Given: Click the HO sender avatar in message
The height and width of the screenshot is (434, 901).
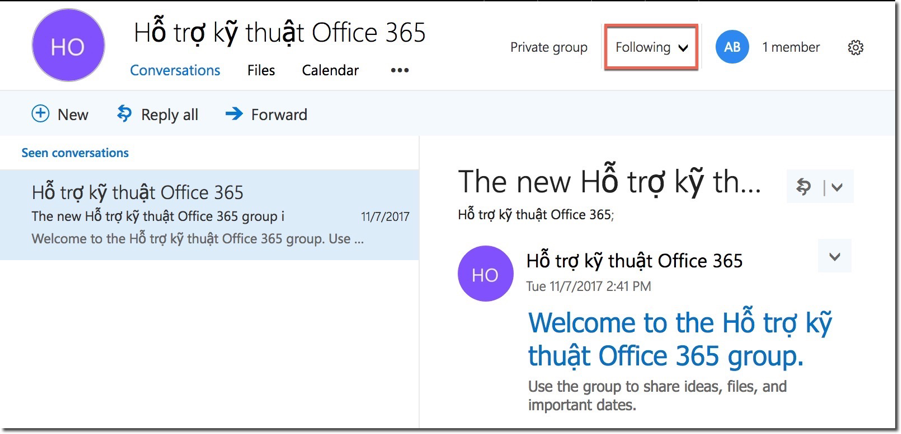Looking at the screenshot, I should [x=485, y=273].
